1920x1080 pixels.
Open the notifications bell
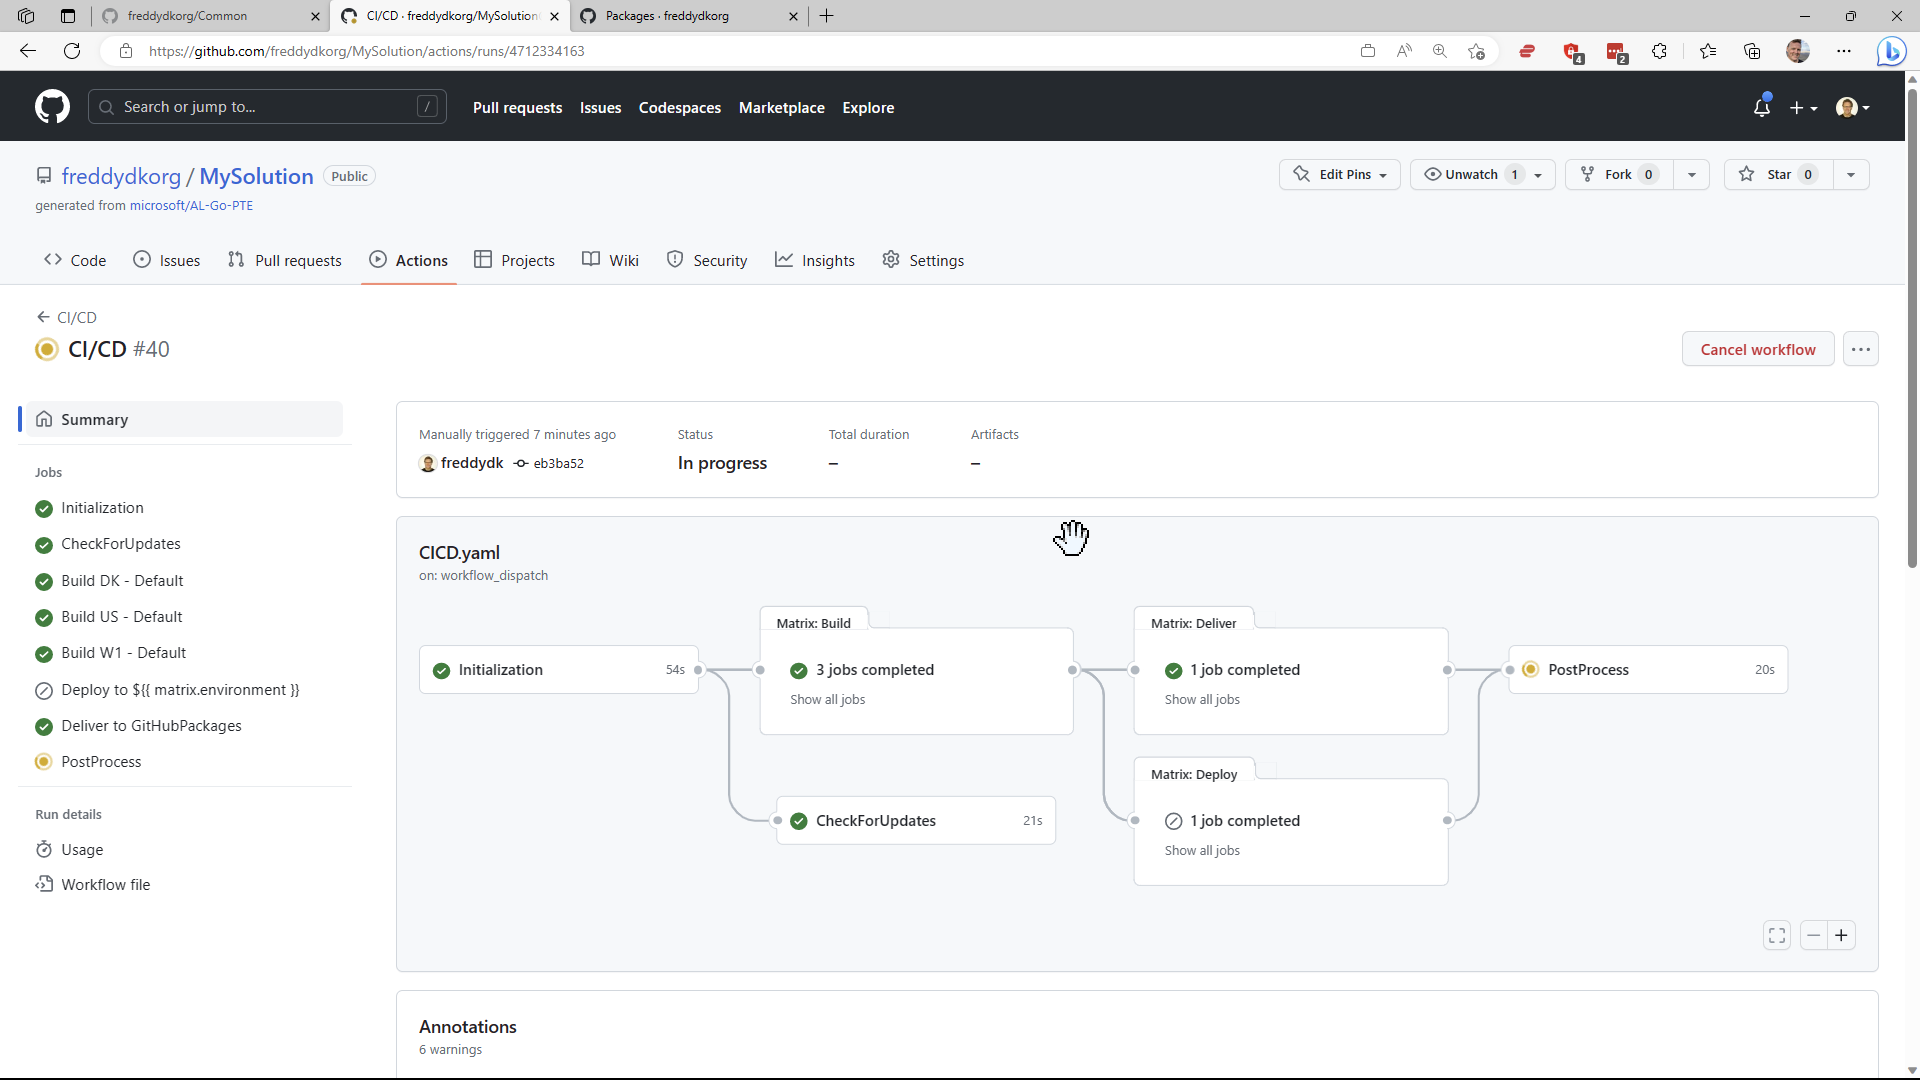[1763, 106]
